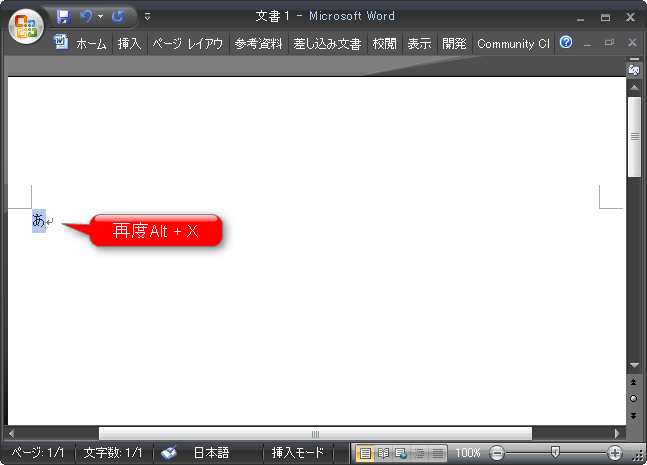The width and height of the screenshot is (647, 465).
Task: Open the 校閲 review tab
Action: point(384,44)
